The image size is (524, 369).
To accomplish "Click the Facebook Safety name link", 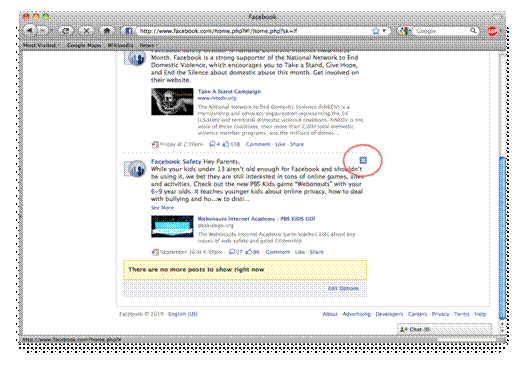I will [x=176, y=161].
